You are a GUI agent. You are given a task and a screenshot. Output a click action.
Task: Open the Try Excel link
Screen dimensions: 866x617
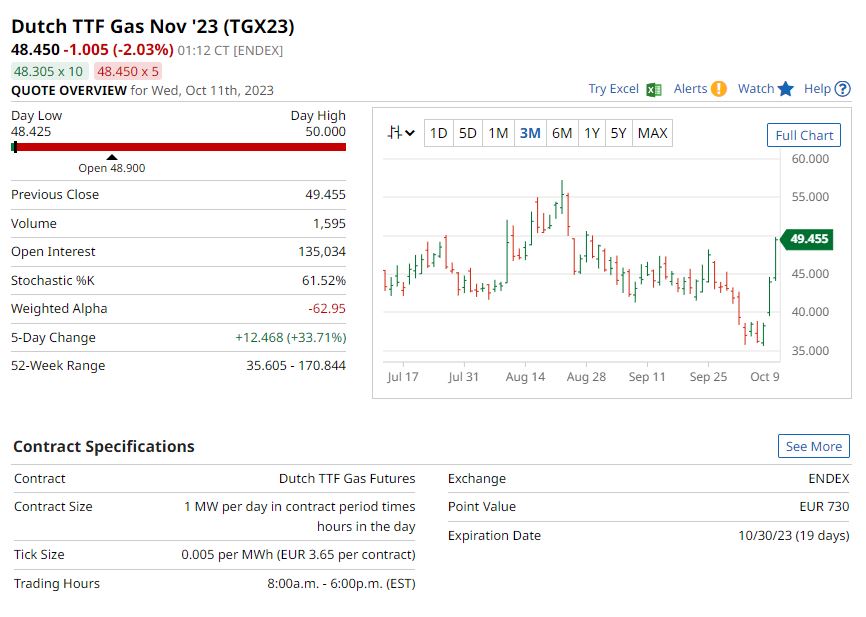(x=613, y=89)
